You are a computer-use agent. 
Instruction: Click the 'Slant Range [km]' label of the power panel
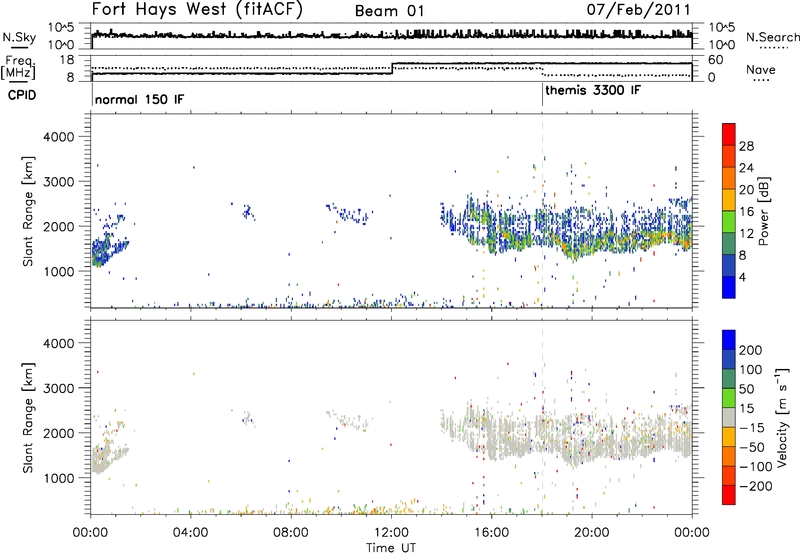28,211
